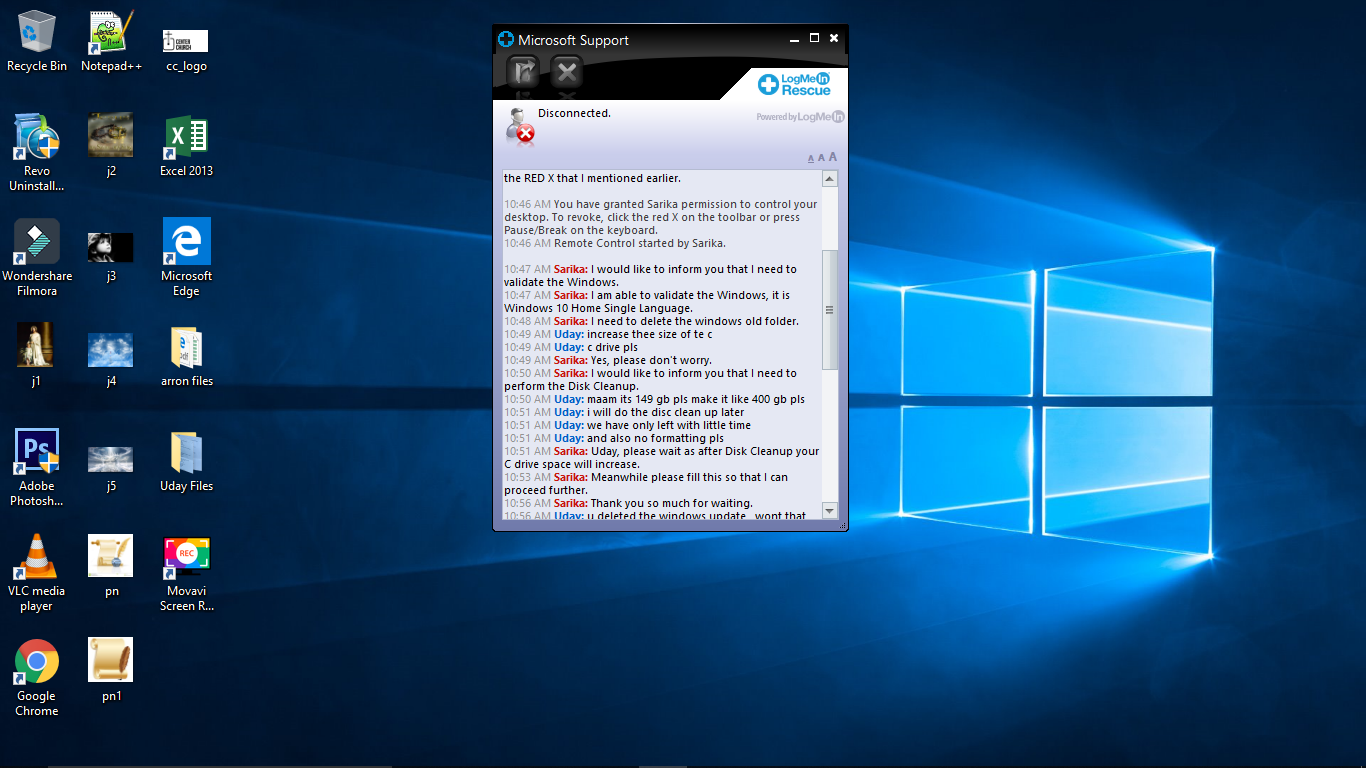Screen dimensions: 1366x768
Task: Click the chat scrollbar up arrow
Action: click(x=829, y=179)
